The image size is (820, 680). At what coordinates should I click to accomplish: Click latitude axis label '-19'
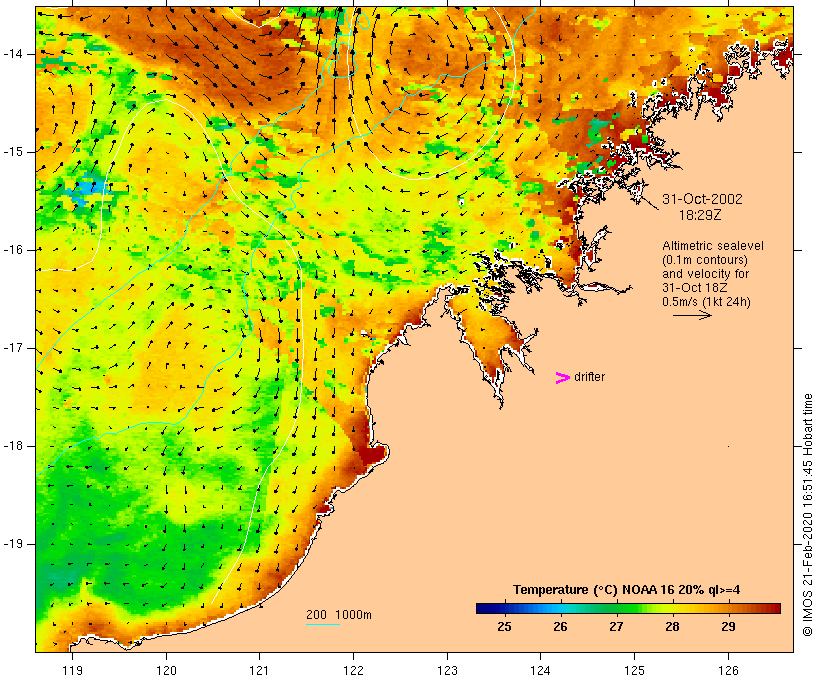pyautogui.click(x=12, y=544)
